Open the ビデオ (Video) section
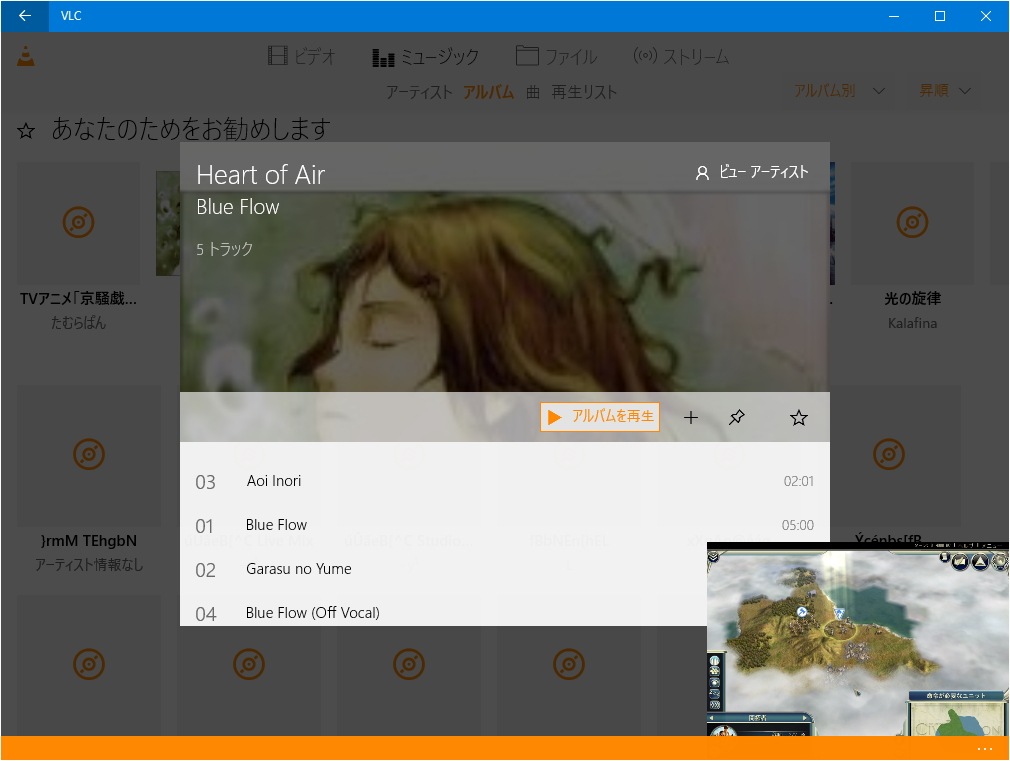Screen dimensions: 1010x761 301,56
